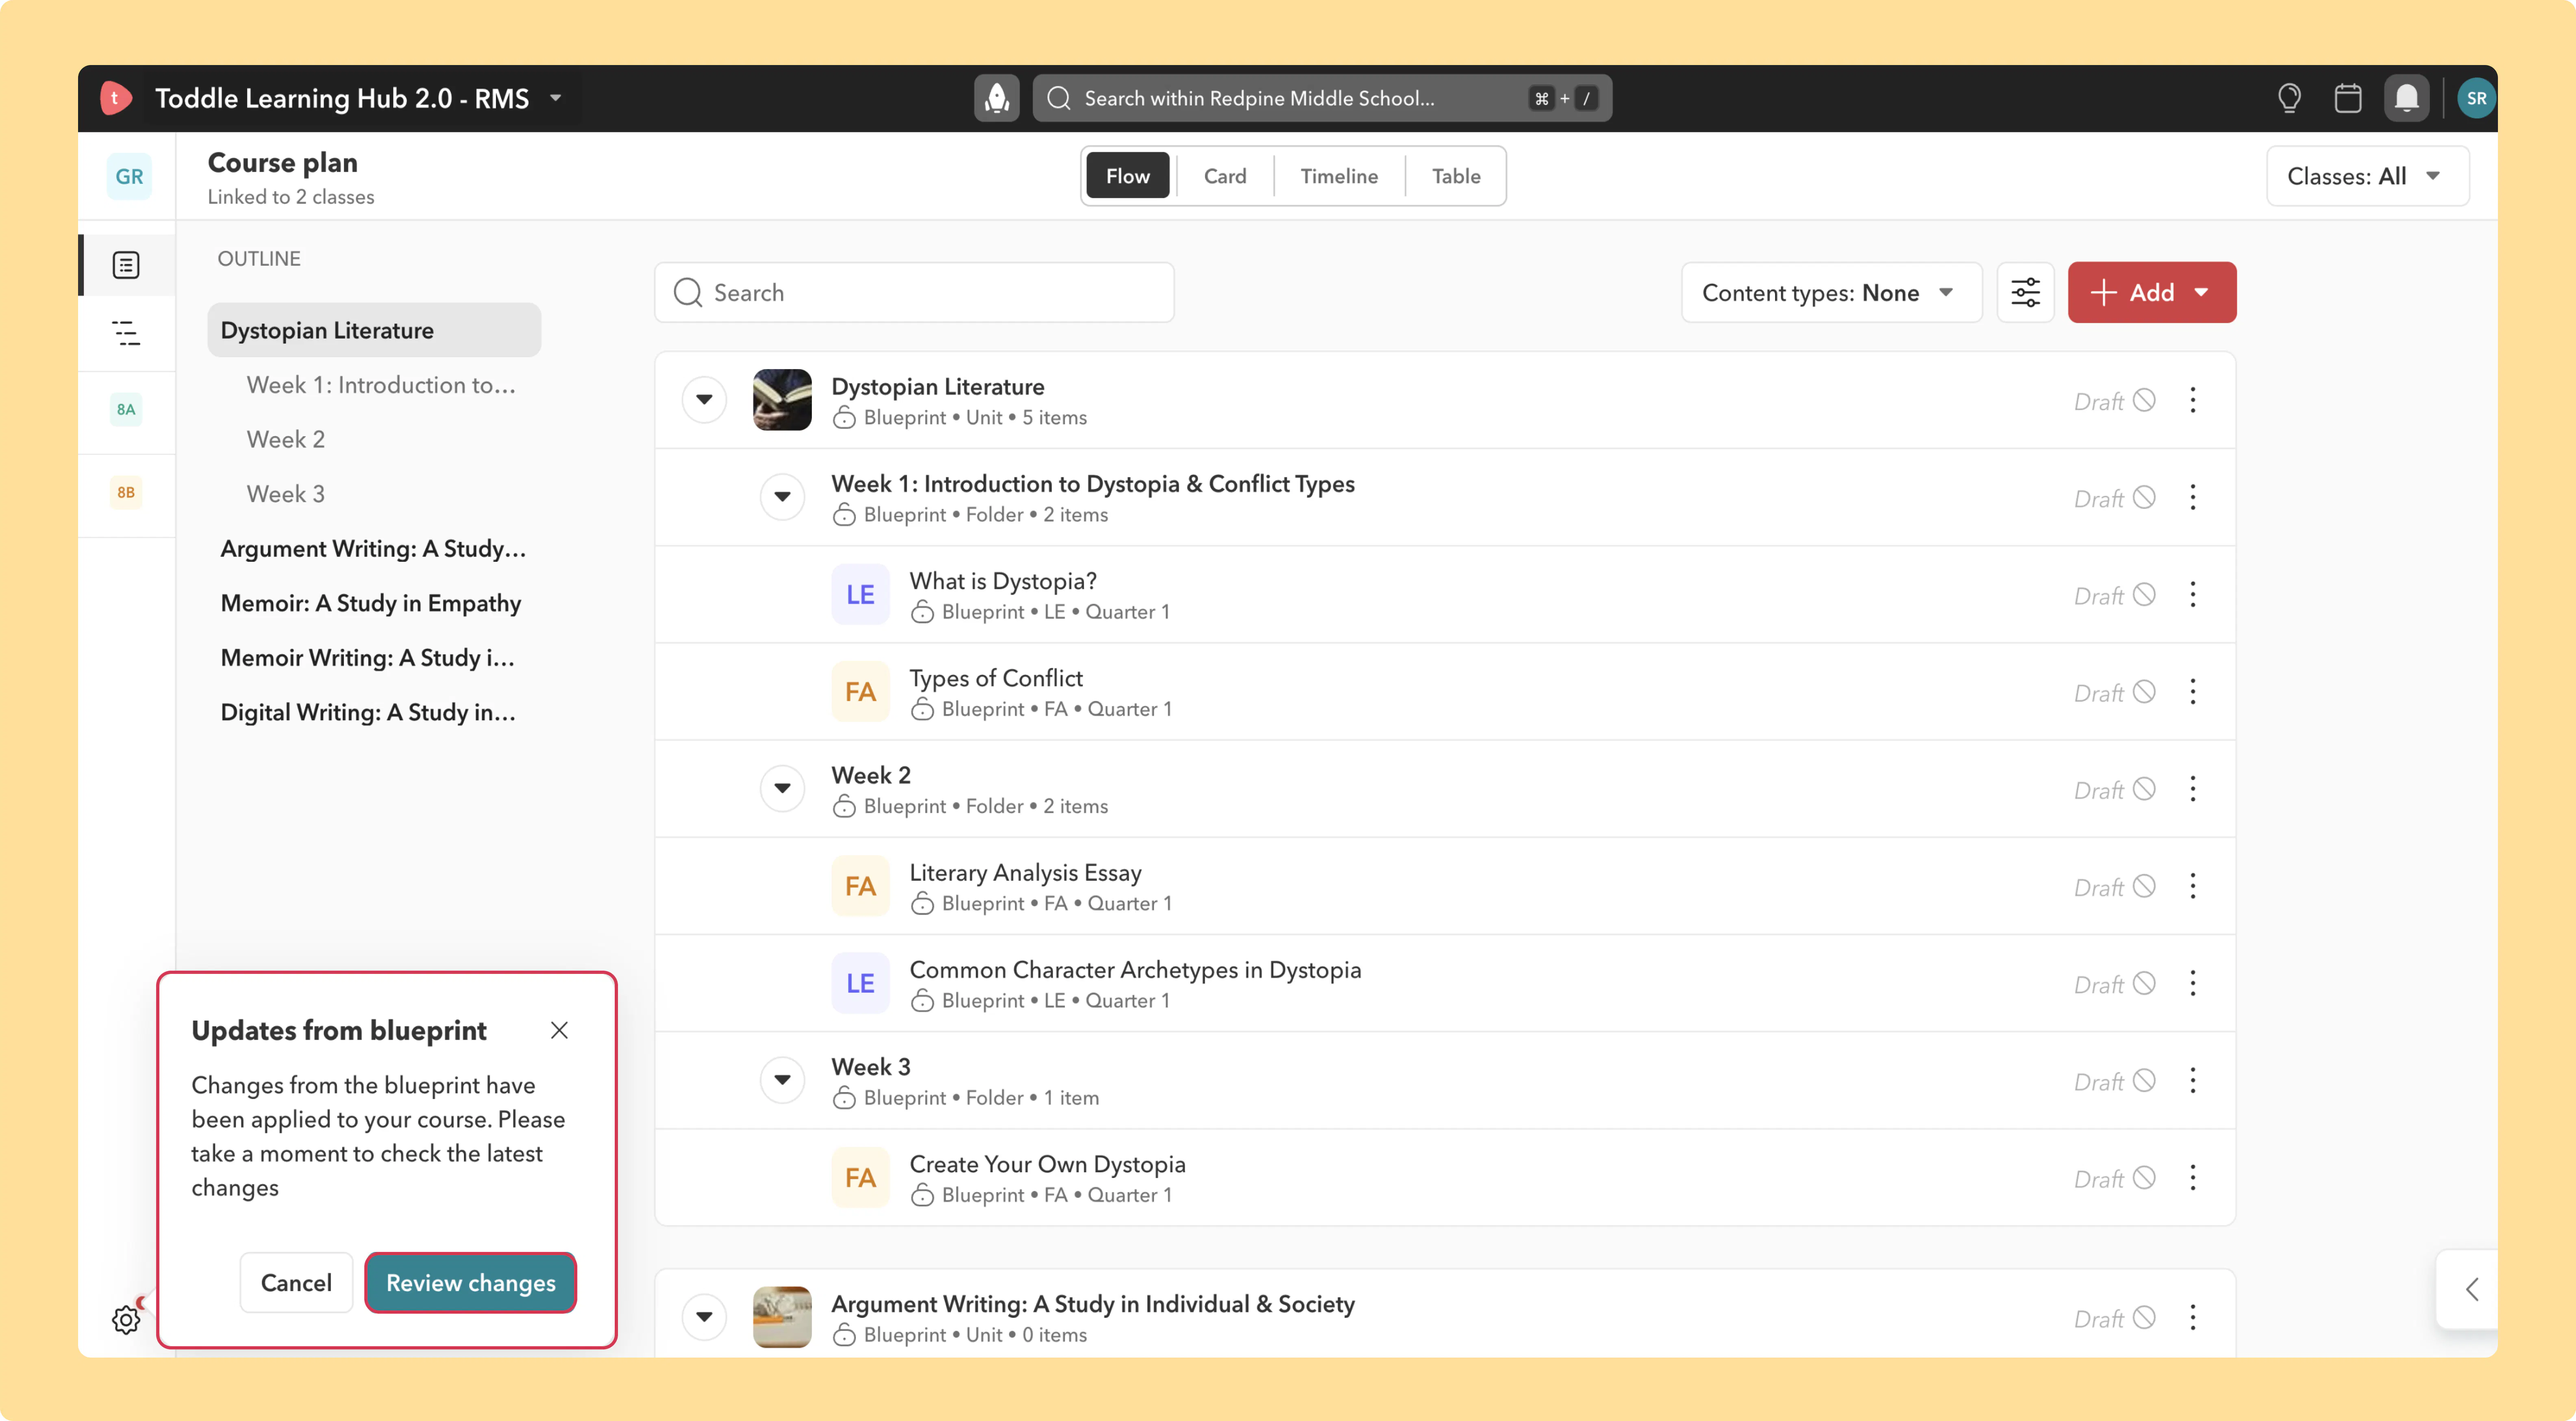Viewport: 2576px width, 1421px height.
Task: Open the Classes: All dropdown
Action: tap(2367, 176)
